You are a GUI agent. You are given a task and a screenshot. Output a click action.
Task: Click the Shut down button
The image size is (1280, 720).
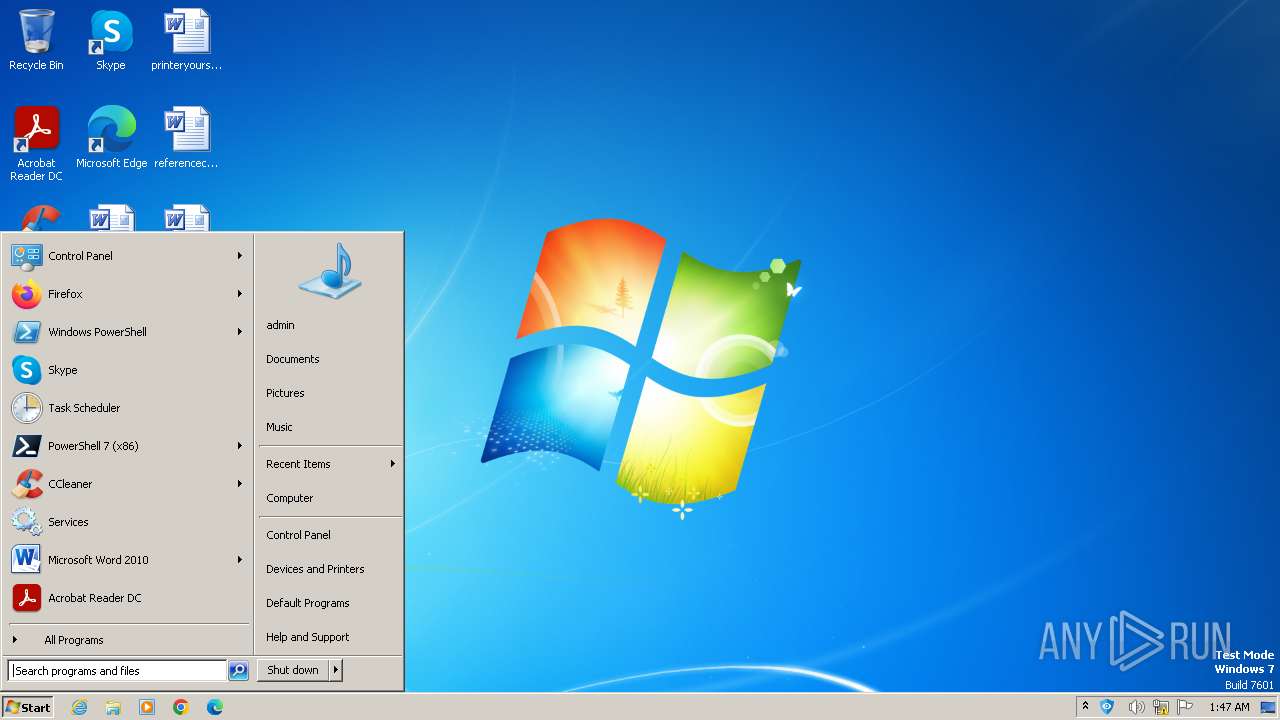click(293, 670)
